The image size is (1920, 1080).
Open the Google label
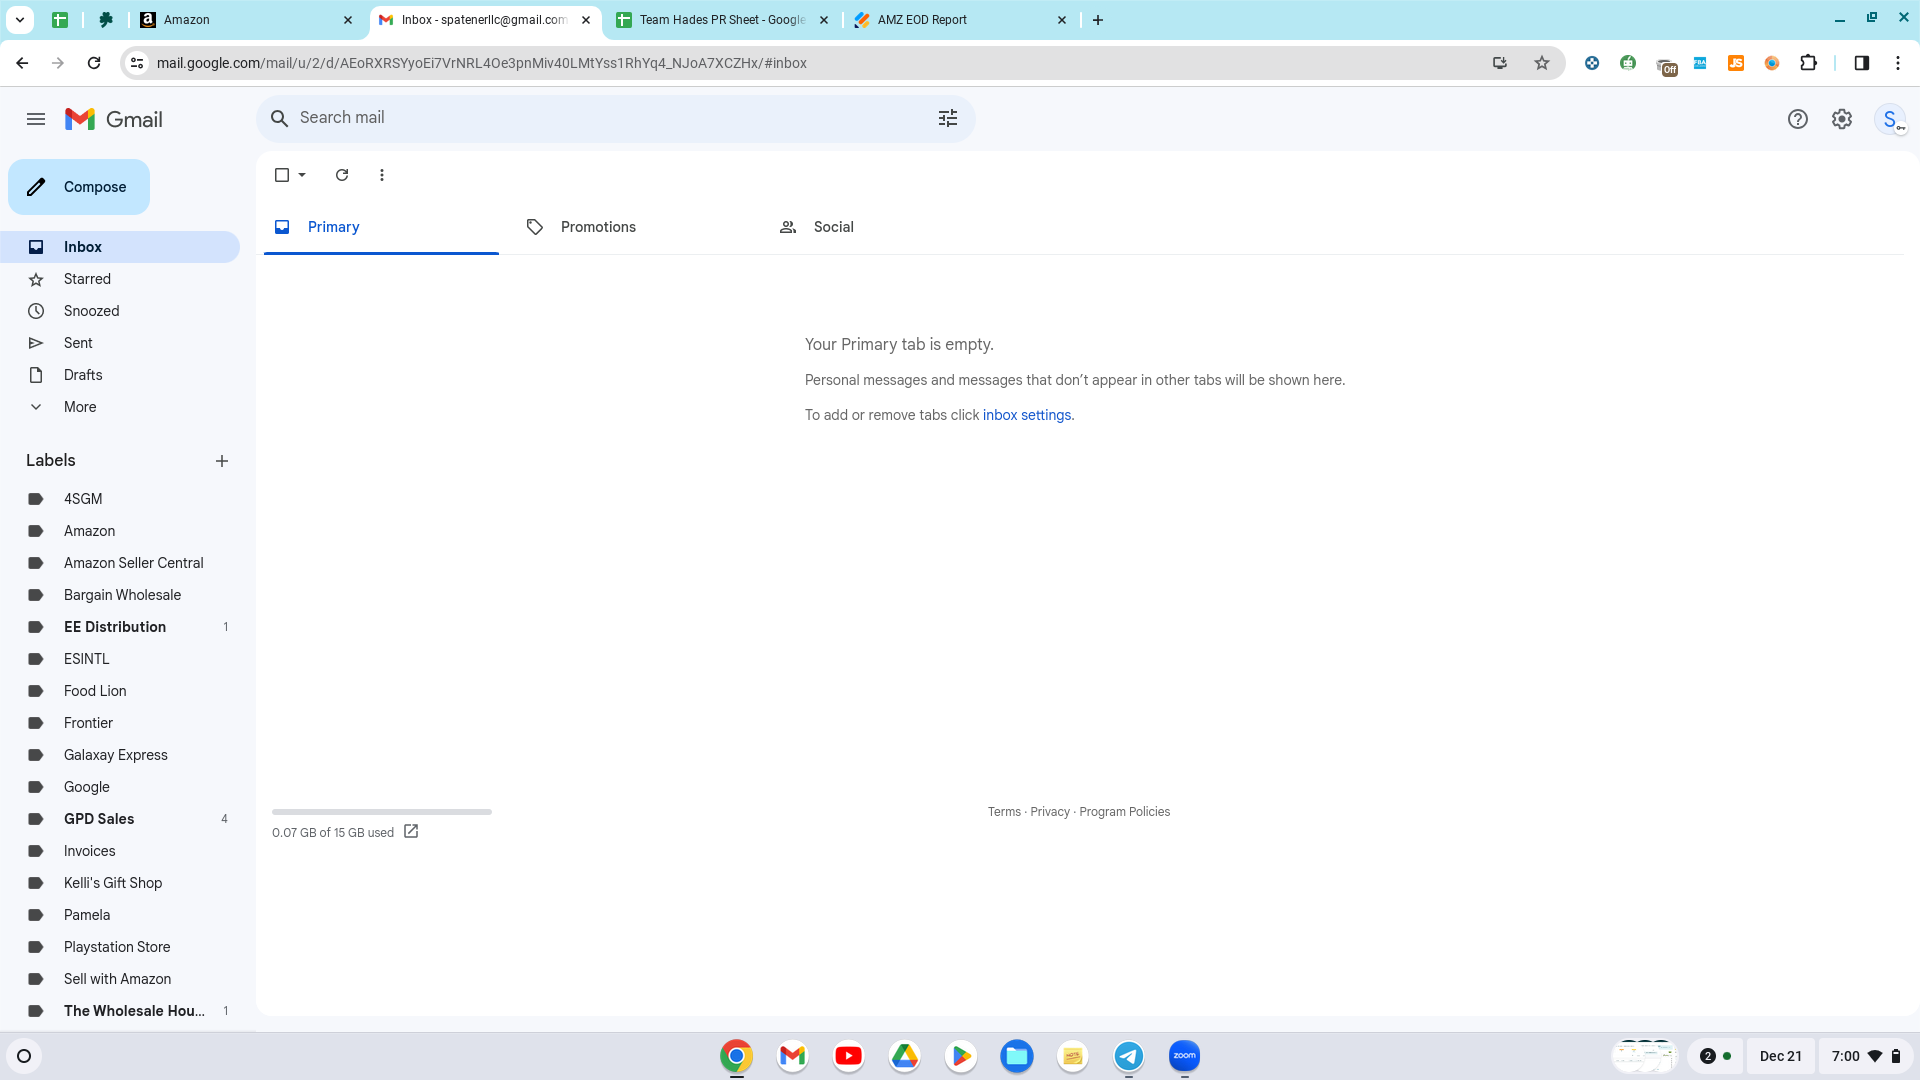click(120, 787)
